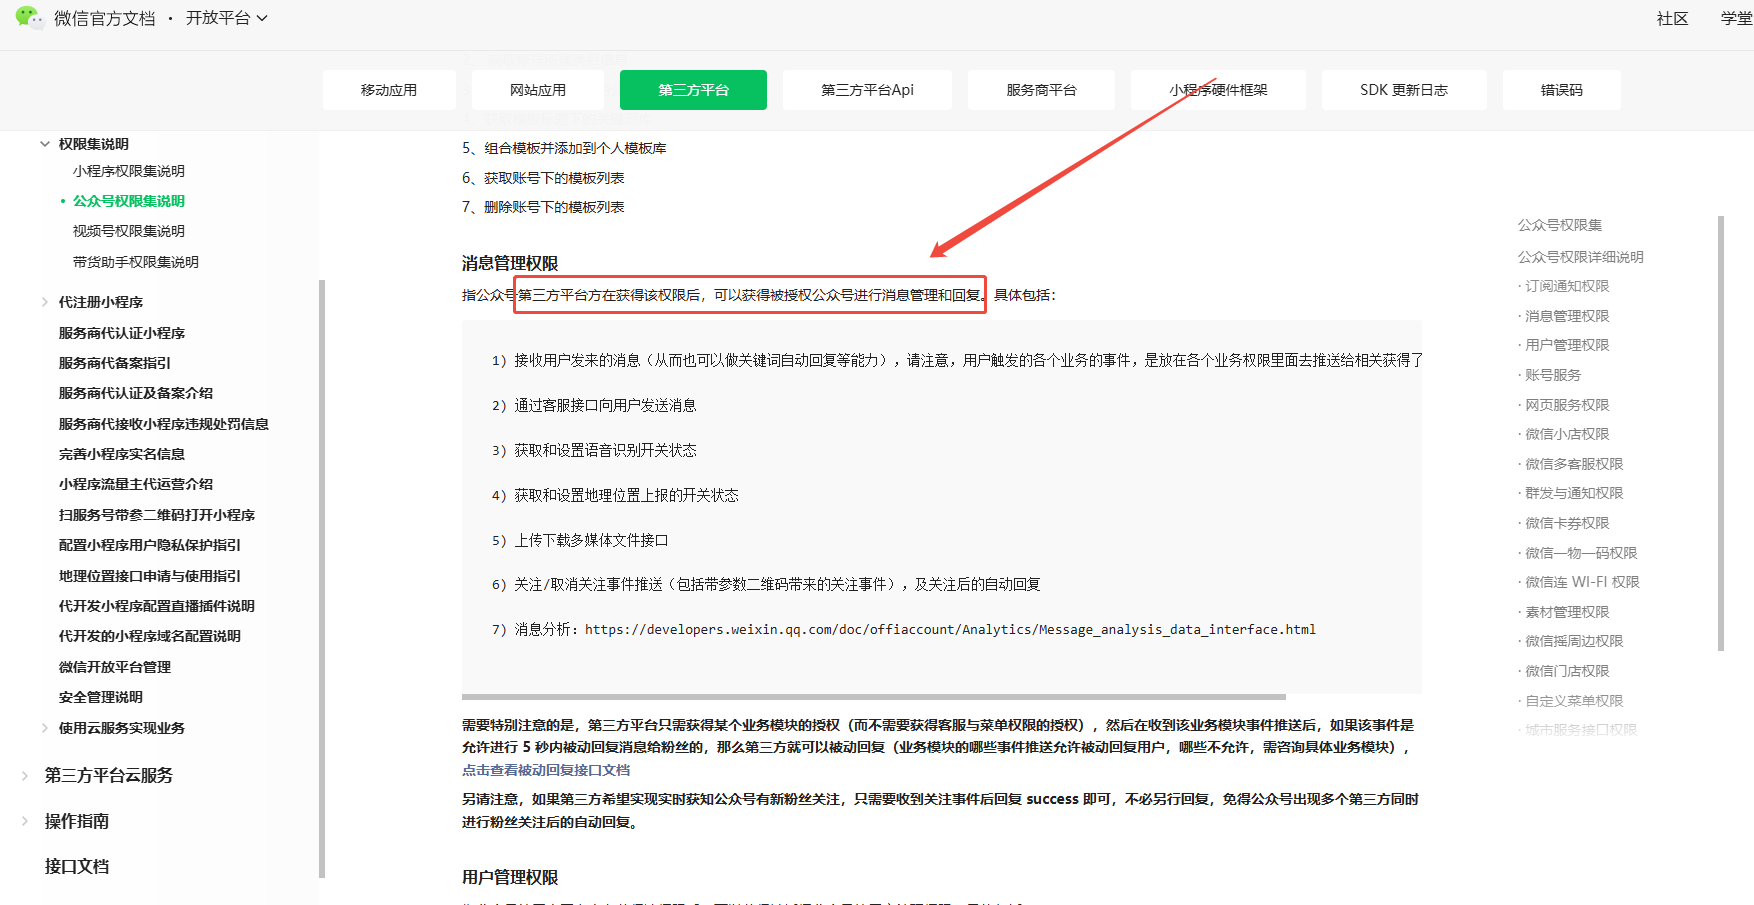Open 带货助手权限集说明 in sidebar
The width and height of the screenshot is (1754, 905).
point(136,262)
